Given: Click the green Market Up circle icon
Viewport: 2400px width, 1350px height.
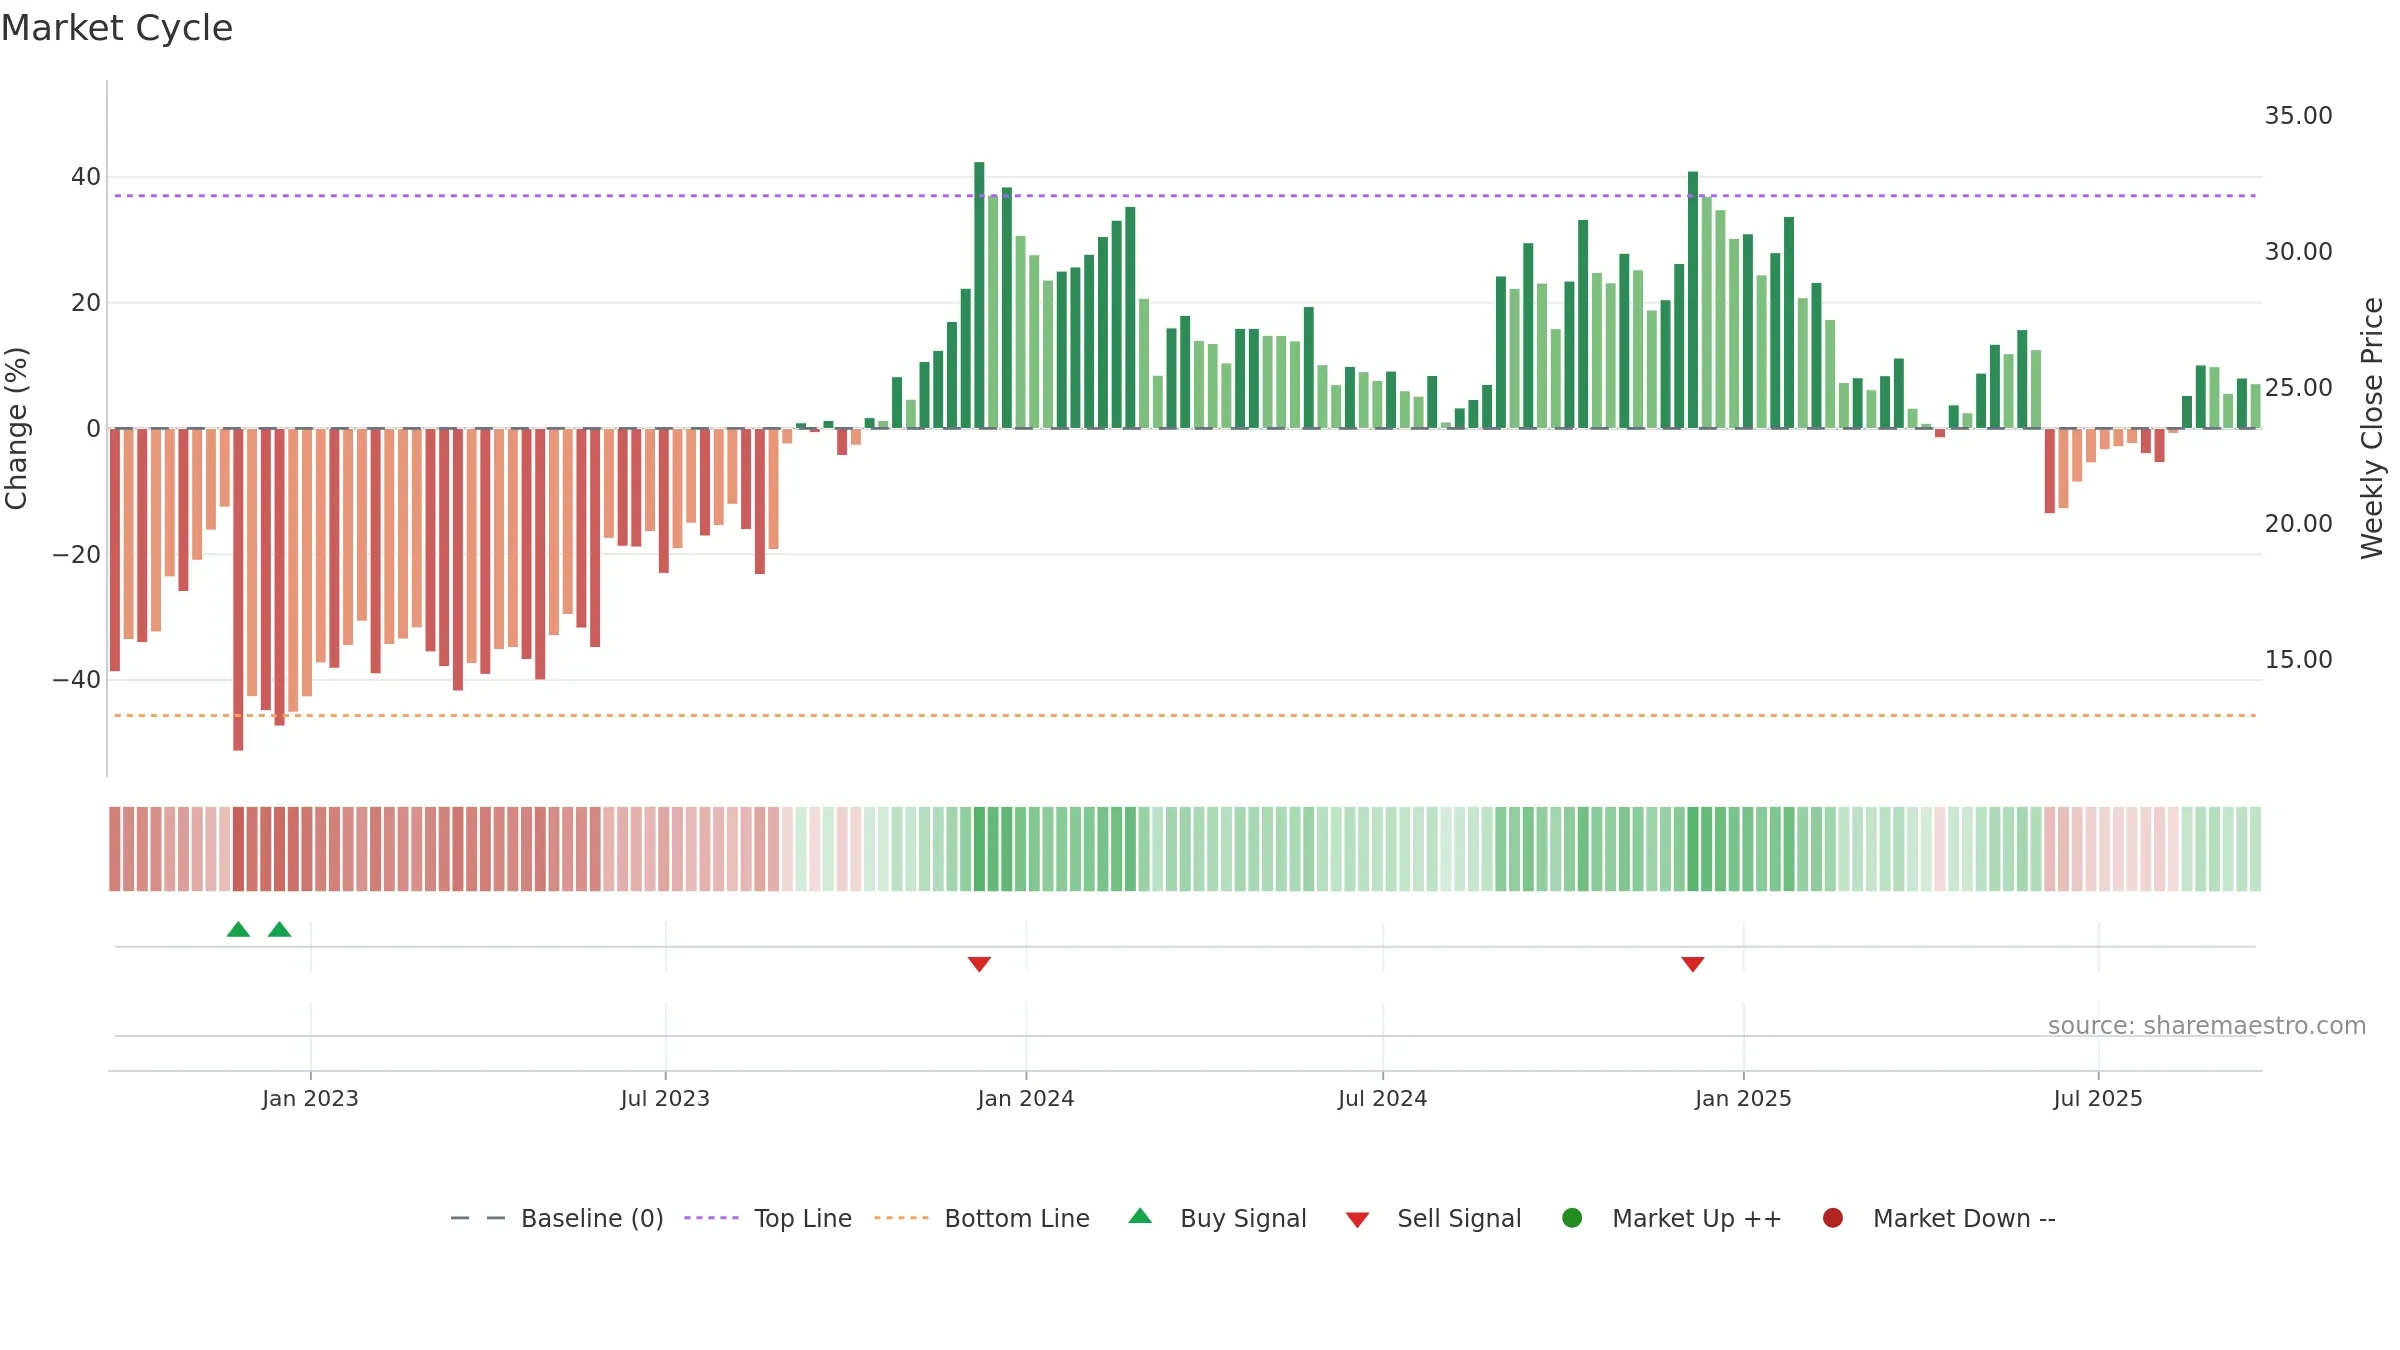Looking at the screenshot, I should pyautogui.click(x=1572, y=1218).
